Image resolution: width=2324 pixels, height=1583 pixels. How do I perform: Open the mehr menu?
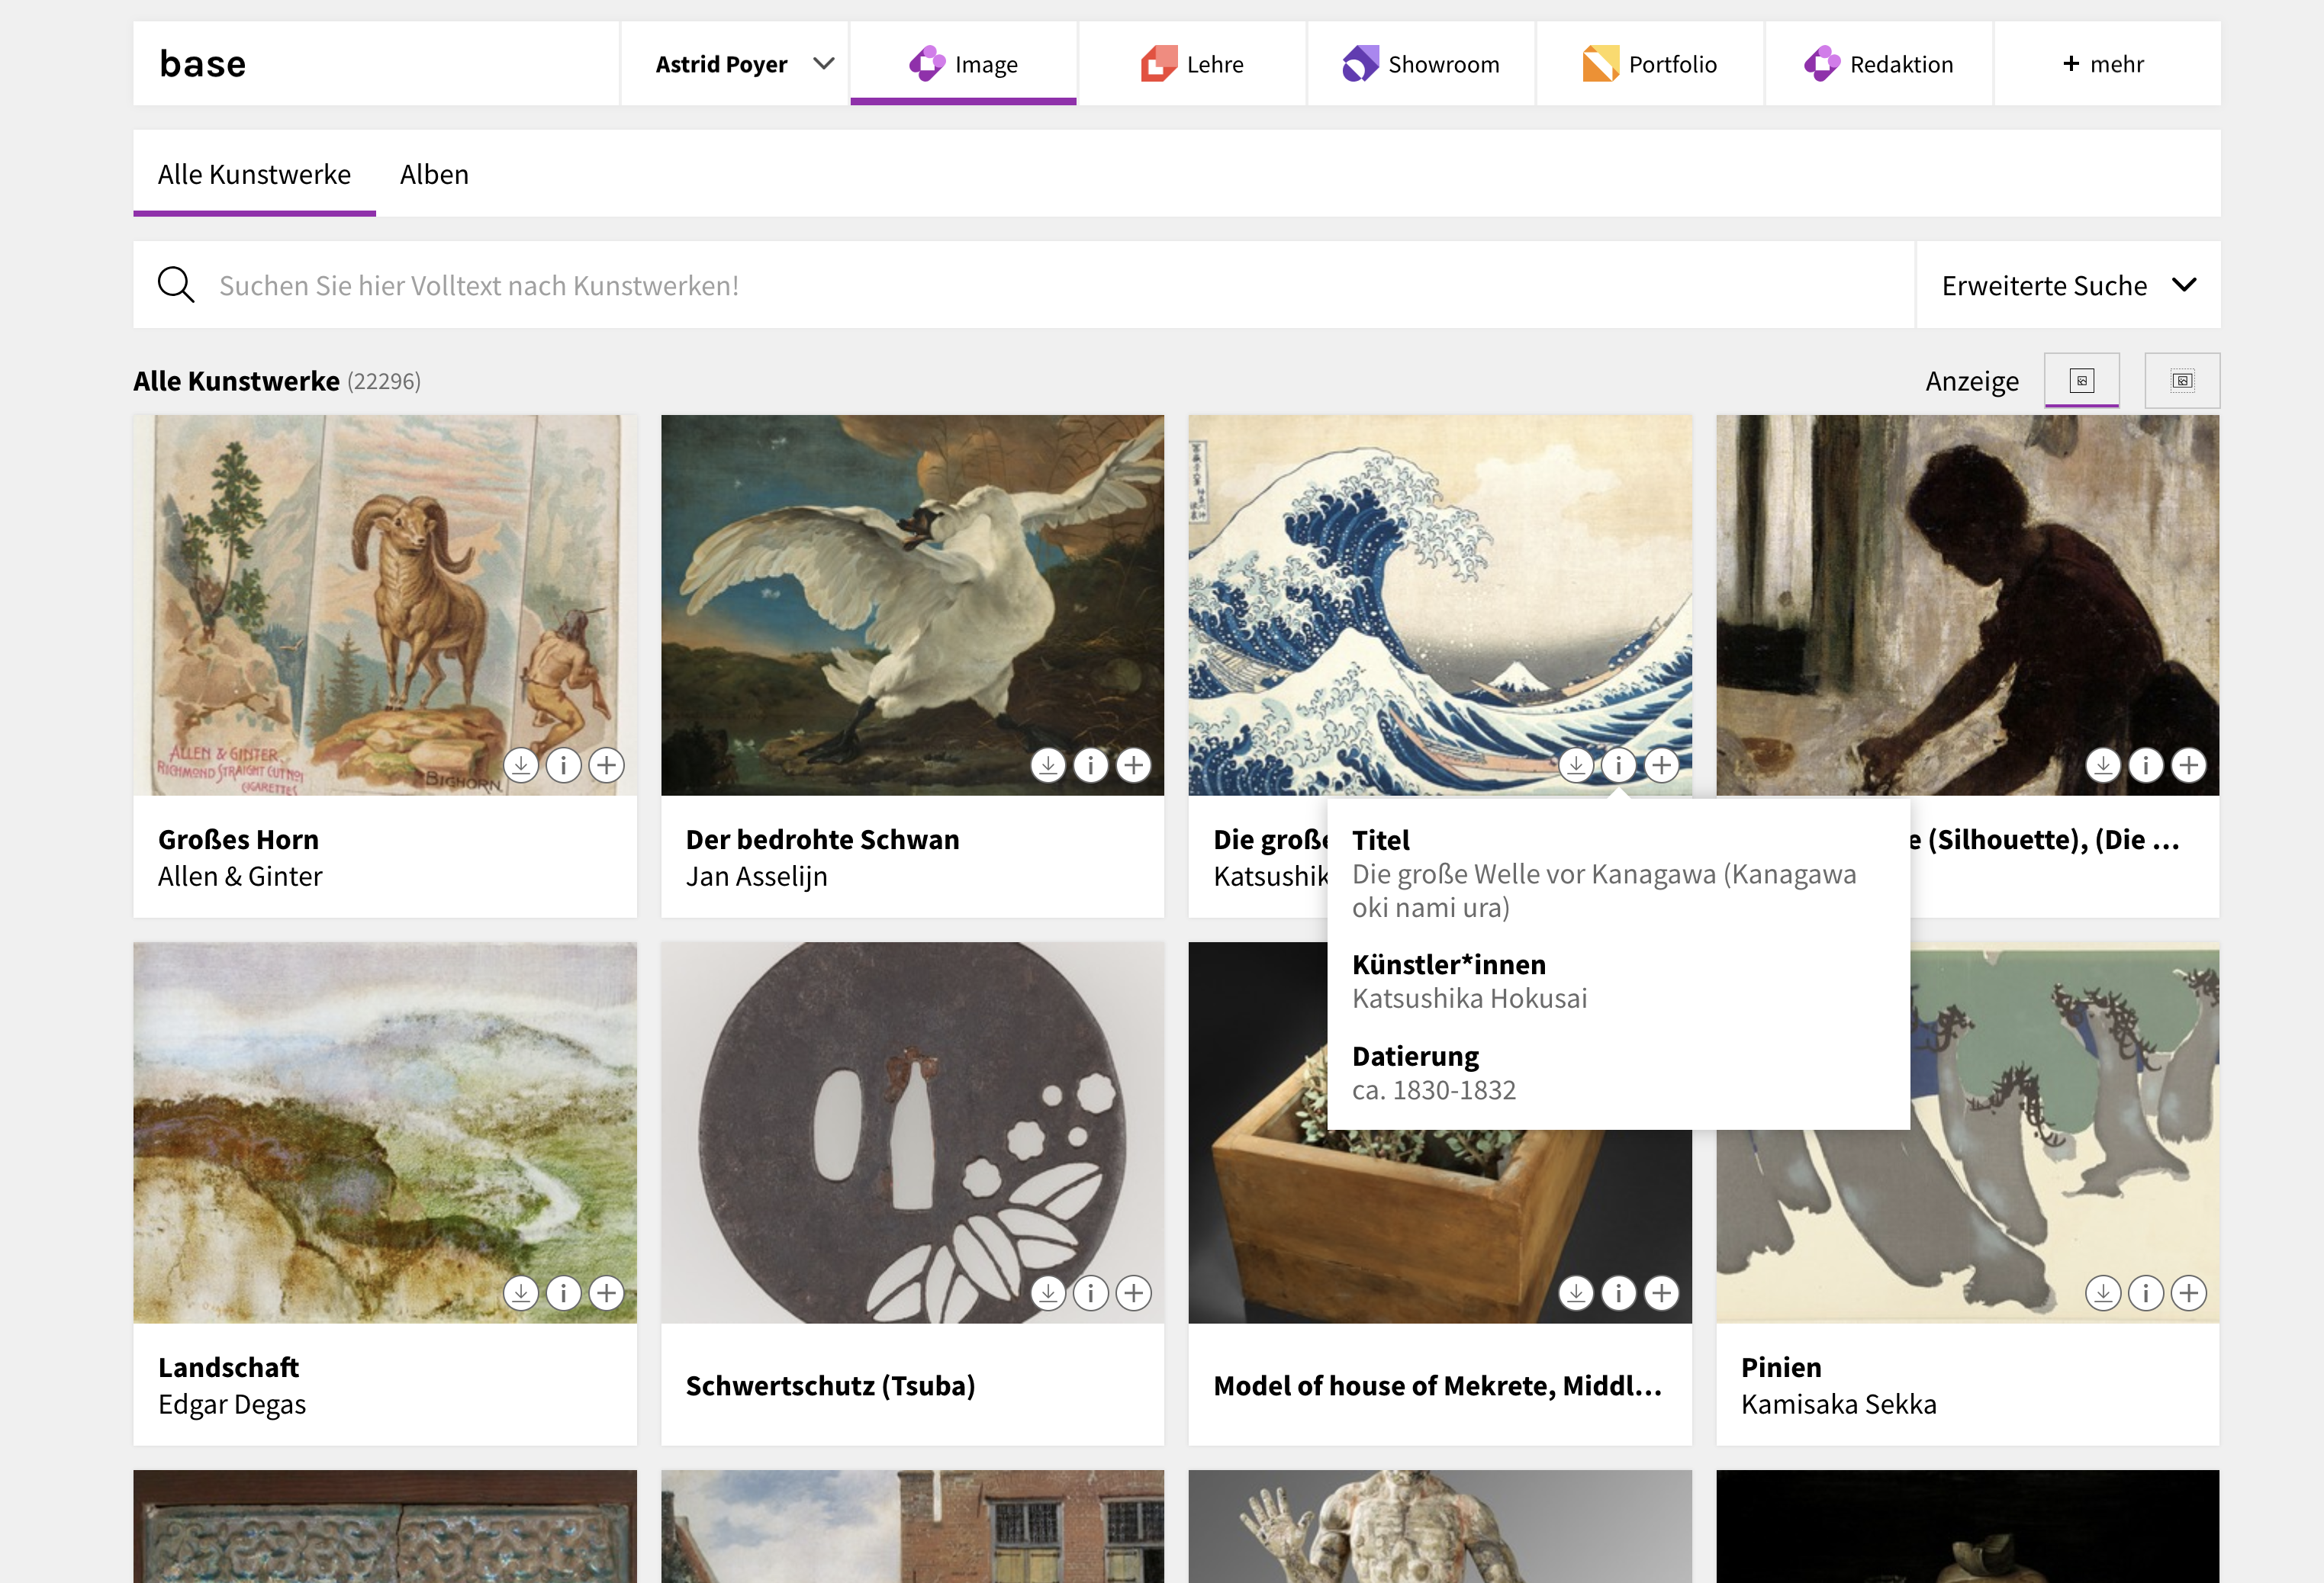tap(2107, 64)
